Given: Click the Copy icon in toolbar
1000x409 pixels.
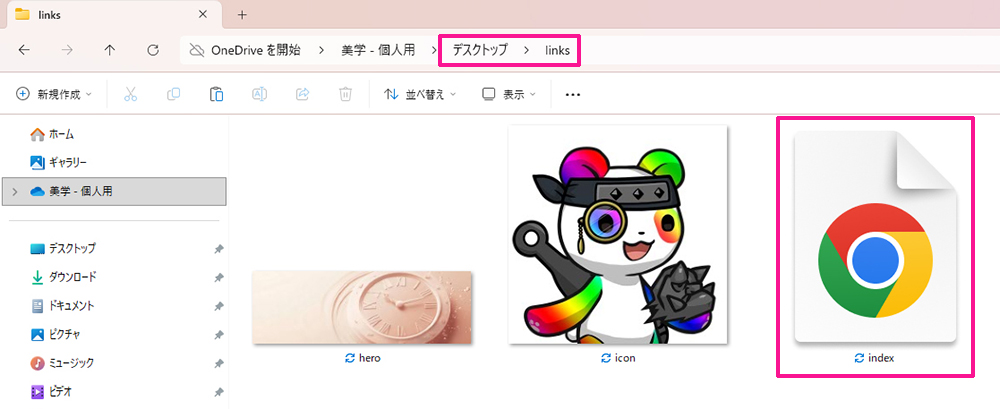Looking at the screenshot, I should click(173, 94).
